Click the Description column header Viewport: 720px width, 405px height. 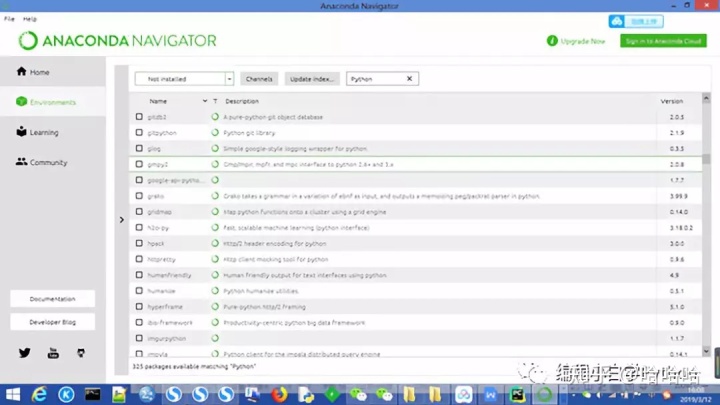(242, 101)
